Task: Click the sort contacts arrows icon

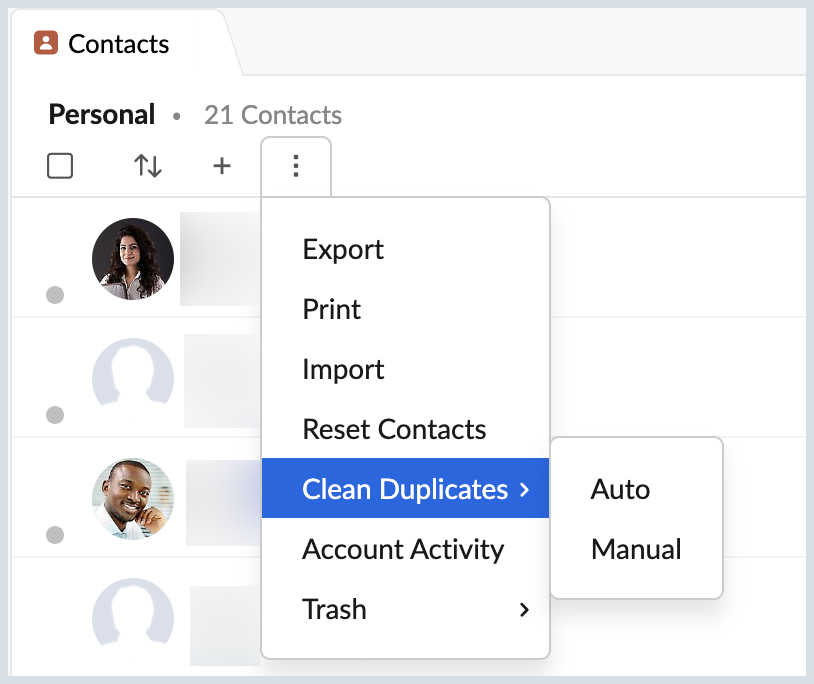Action: click(x=148, y=166)
